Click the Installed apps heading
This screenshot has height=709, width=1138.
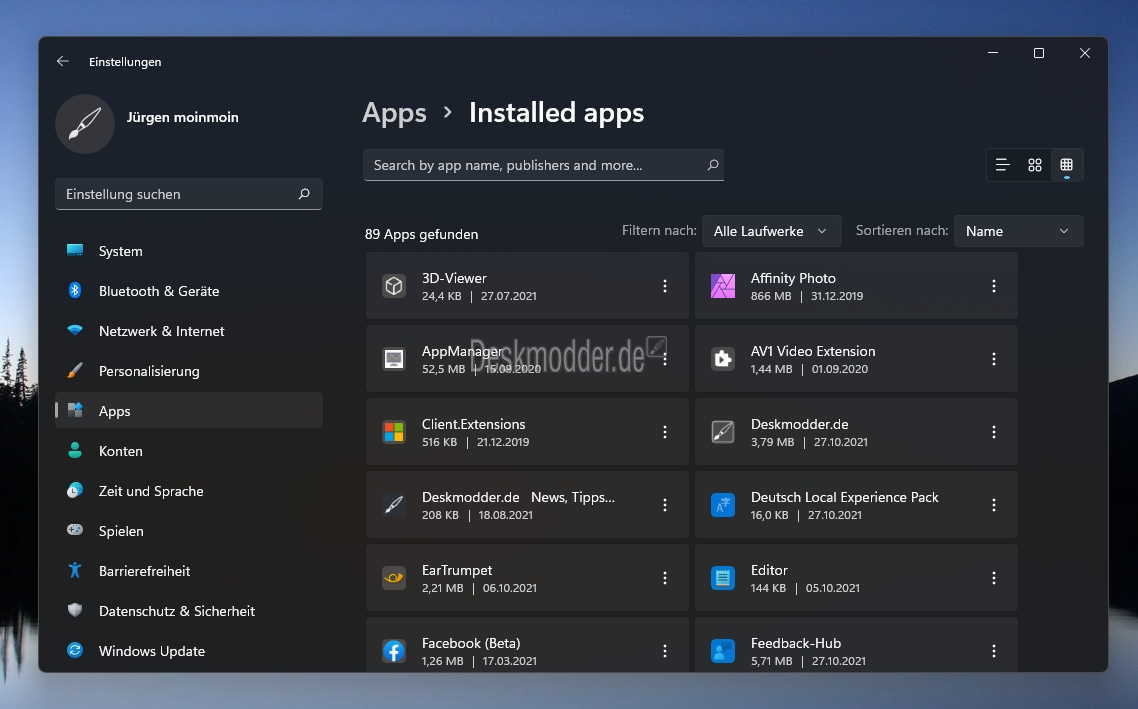pos(557,113)
